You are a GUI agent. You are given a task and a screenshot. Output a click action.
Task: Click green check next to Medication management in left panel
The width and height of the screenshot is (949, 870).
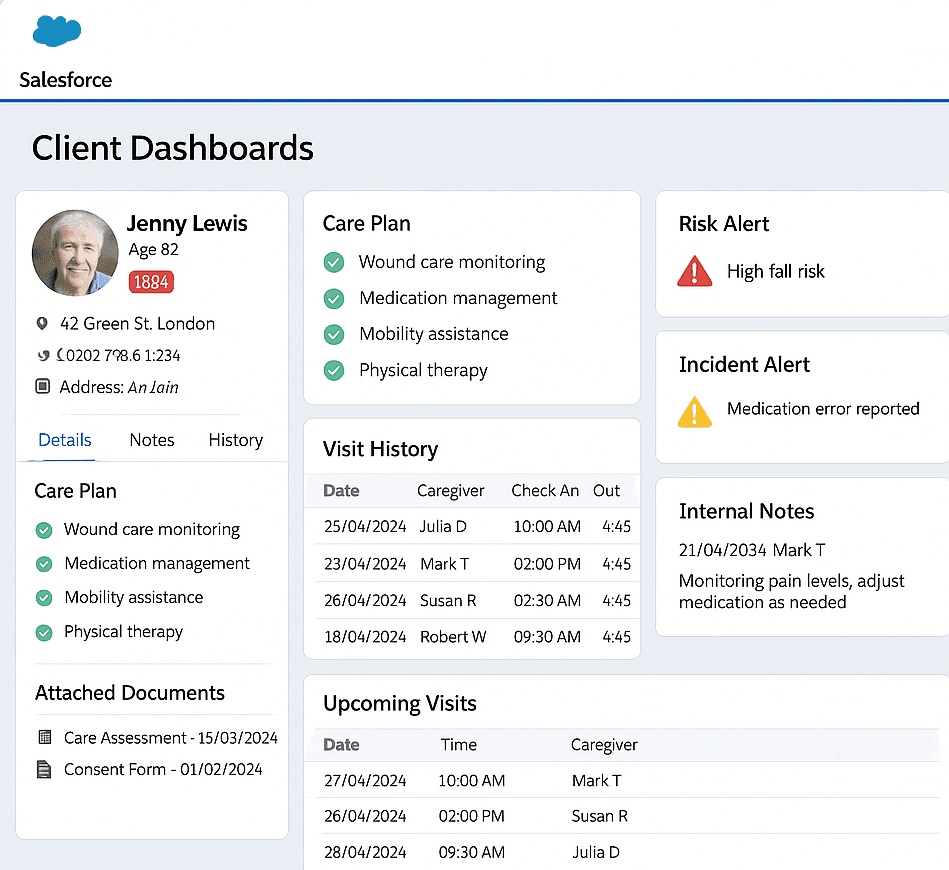[x=44, y=564]
